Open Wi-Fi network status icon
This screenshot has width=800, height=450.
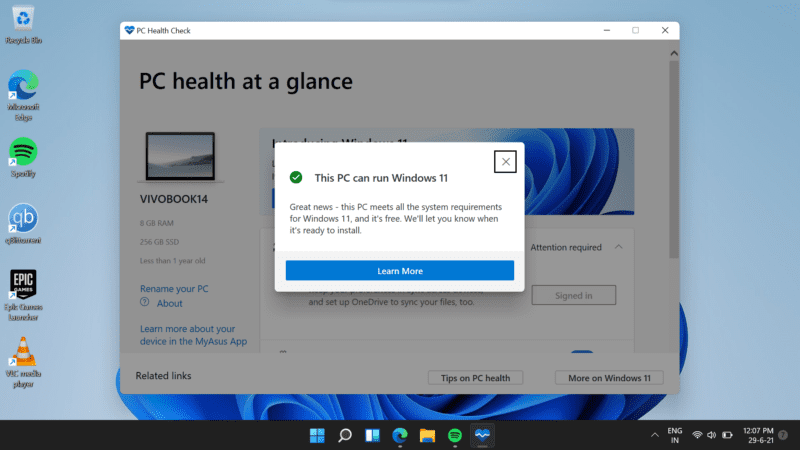697,435
